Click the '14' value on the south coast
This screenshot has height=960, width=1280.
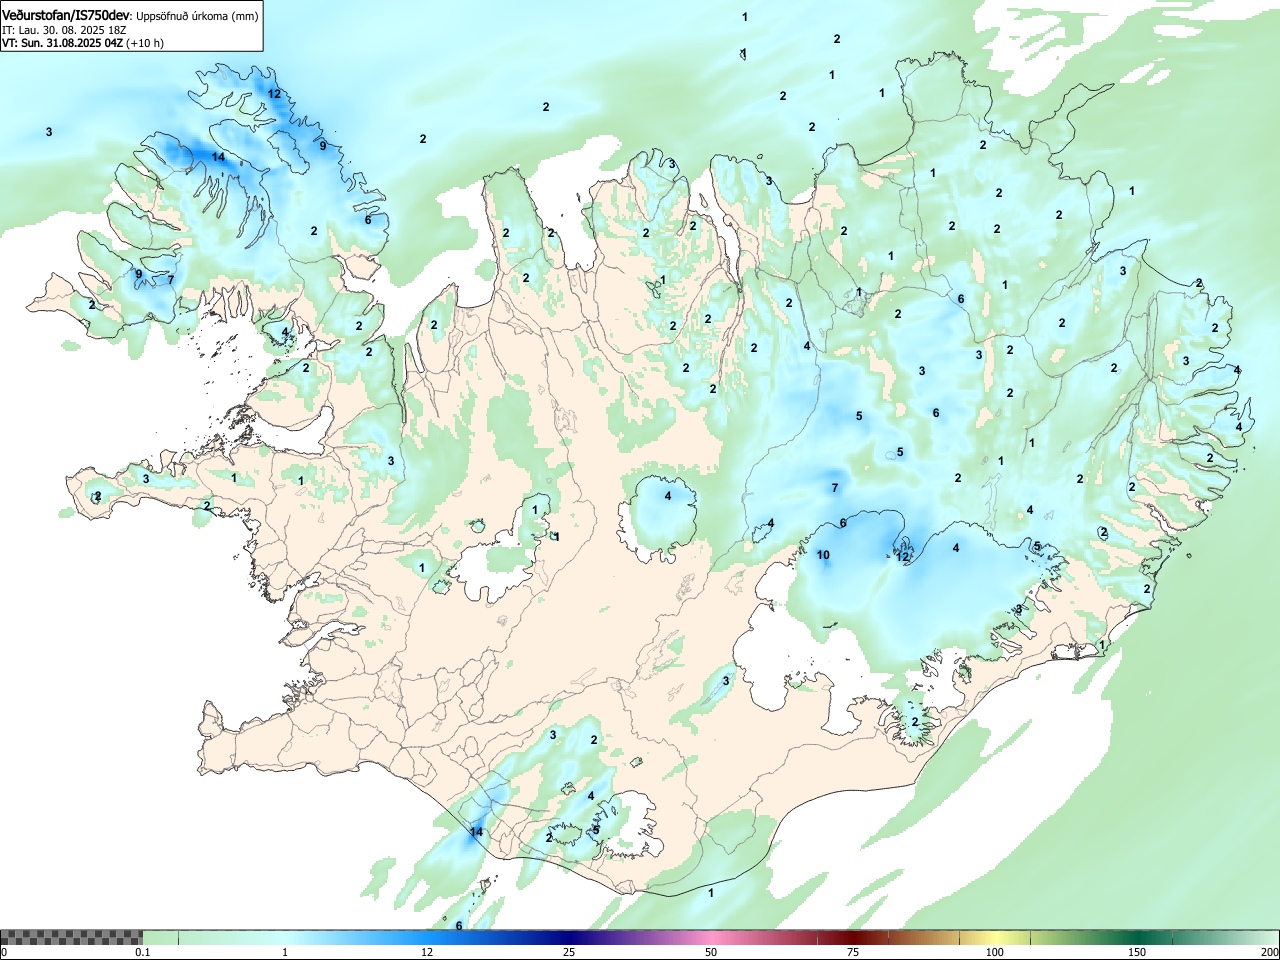coord(476,832)
